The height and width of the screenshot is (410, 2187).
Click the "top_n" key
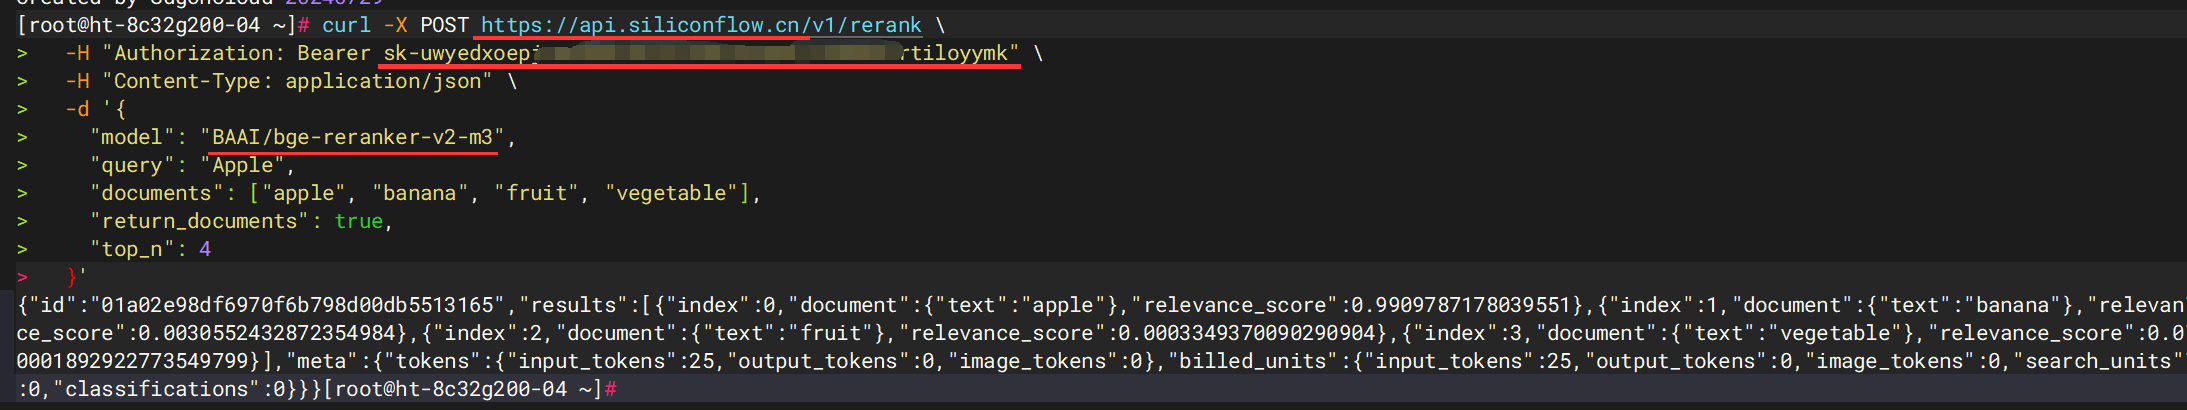pyautogui.click(x=132, y=249)
